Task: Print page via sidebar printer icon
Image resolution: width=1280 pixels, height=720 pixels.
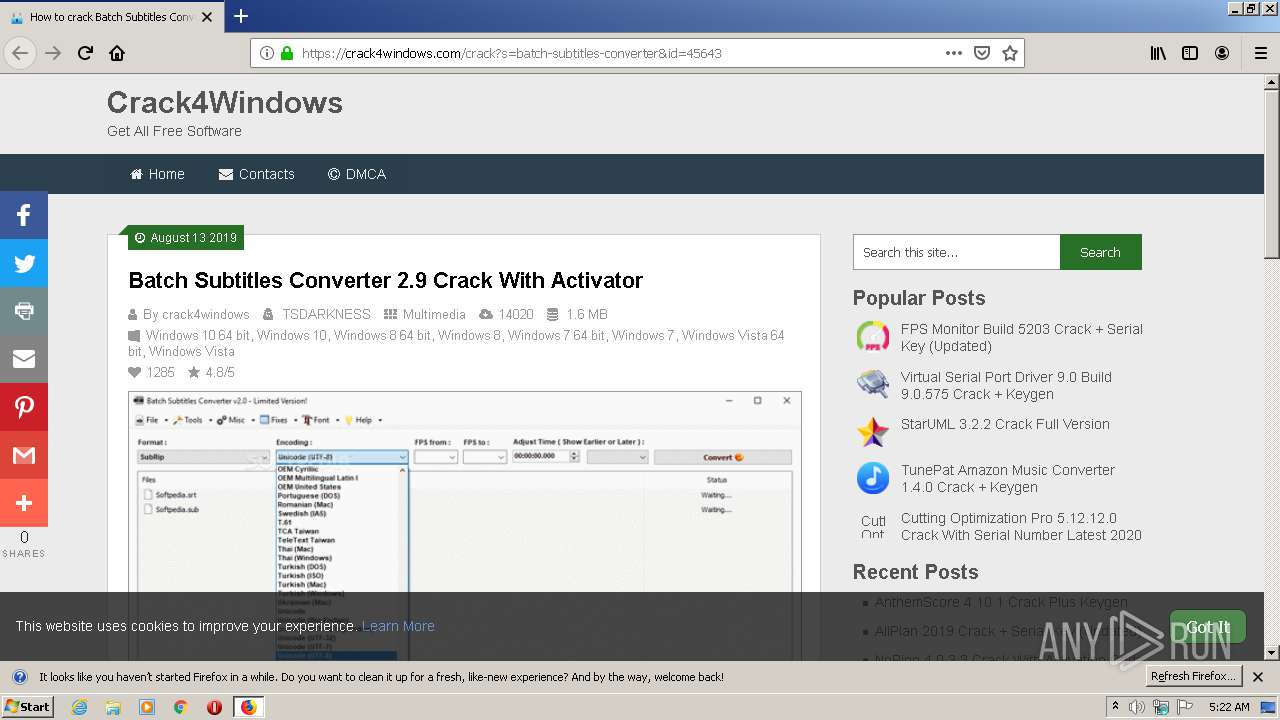Action: click(x=24, y=311)
